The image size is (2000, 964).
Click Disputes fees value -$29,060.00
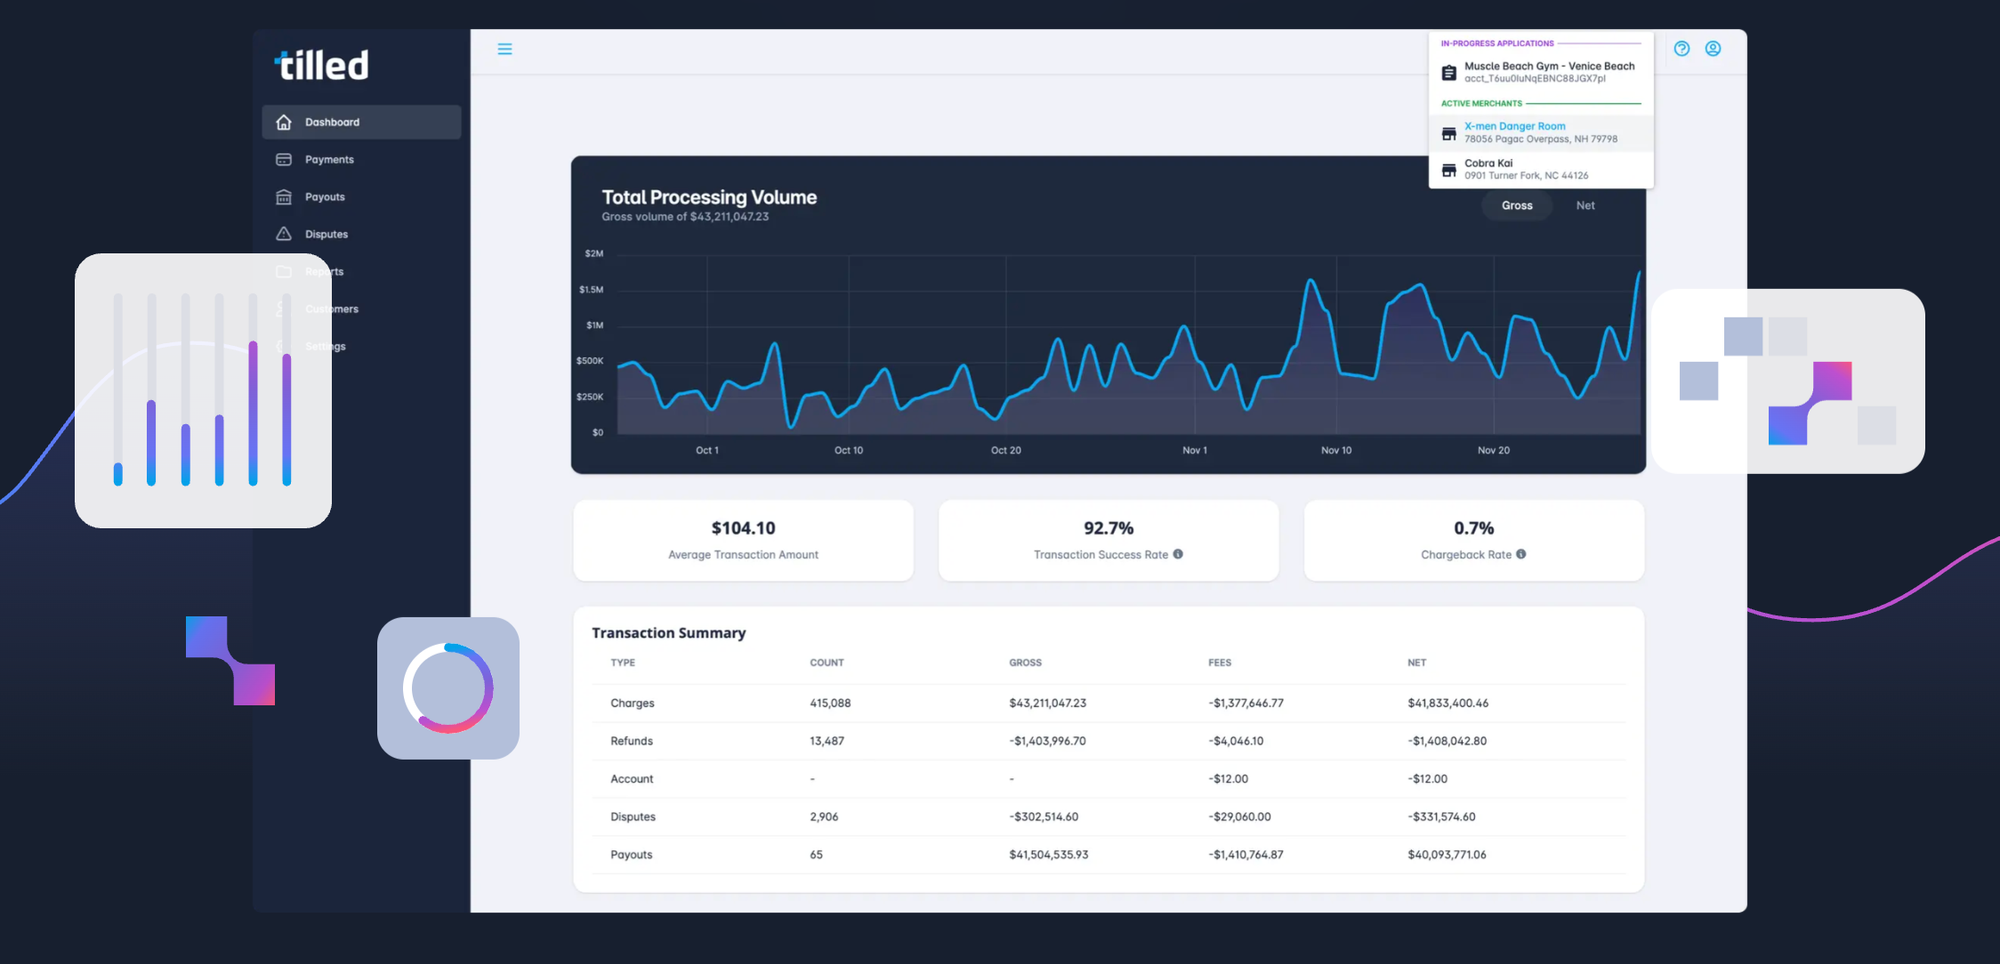click(1239, 817)
